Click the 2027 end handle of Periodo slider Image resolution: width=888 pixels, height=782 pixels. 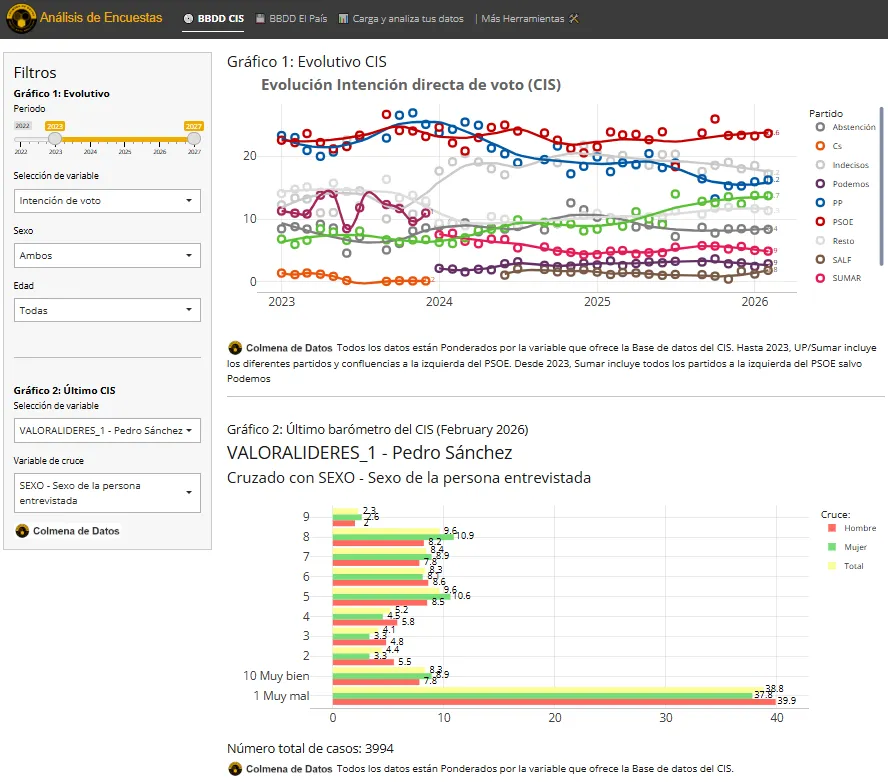coord(194,139)
